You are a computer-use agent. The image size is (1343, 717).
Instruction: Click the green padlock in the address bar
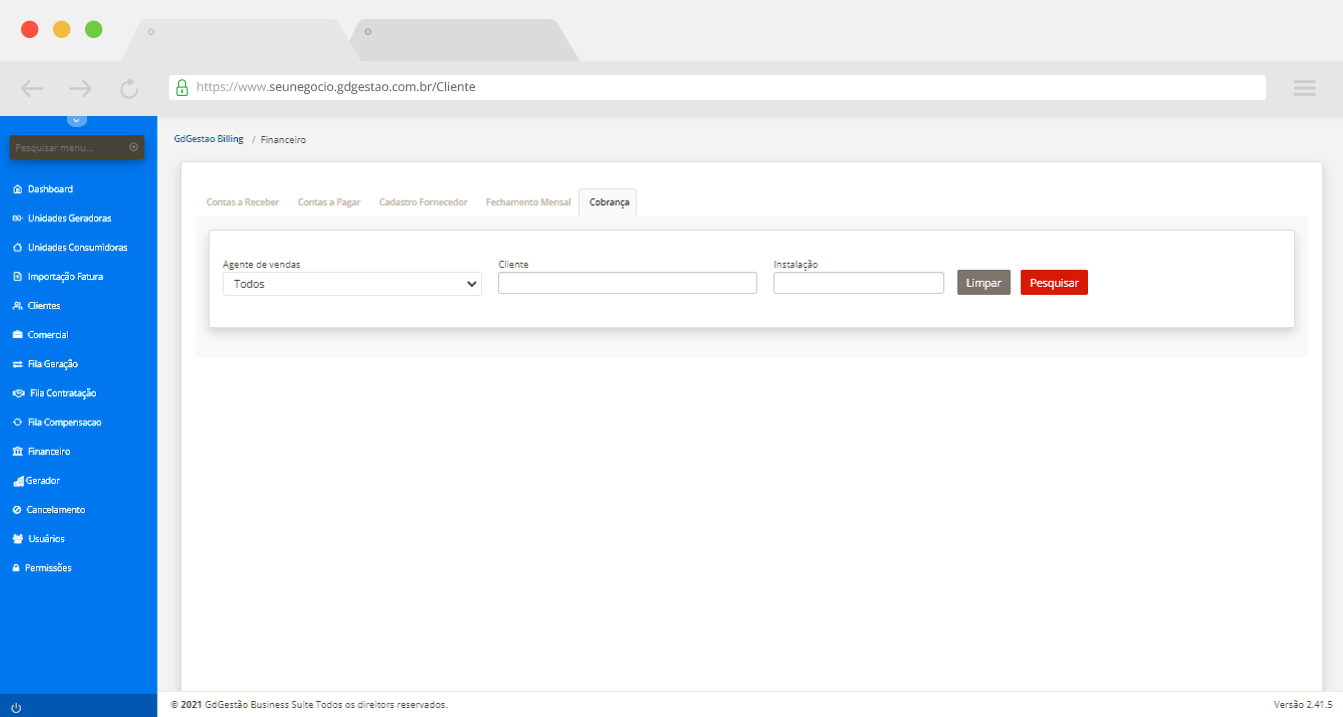(x=182, y=87)
